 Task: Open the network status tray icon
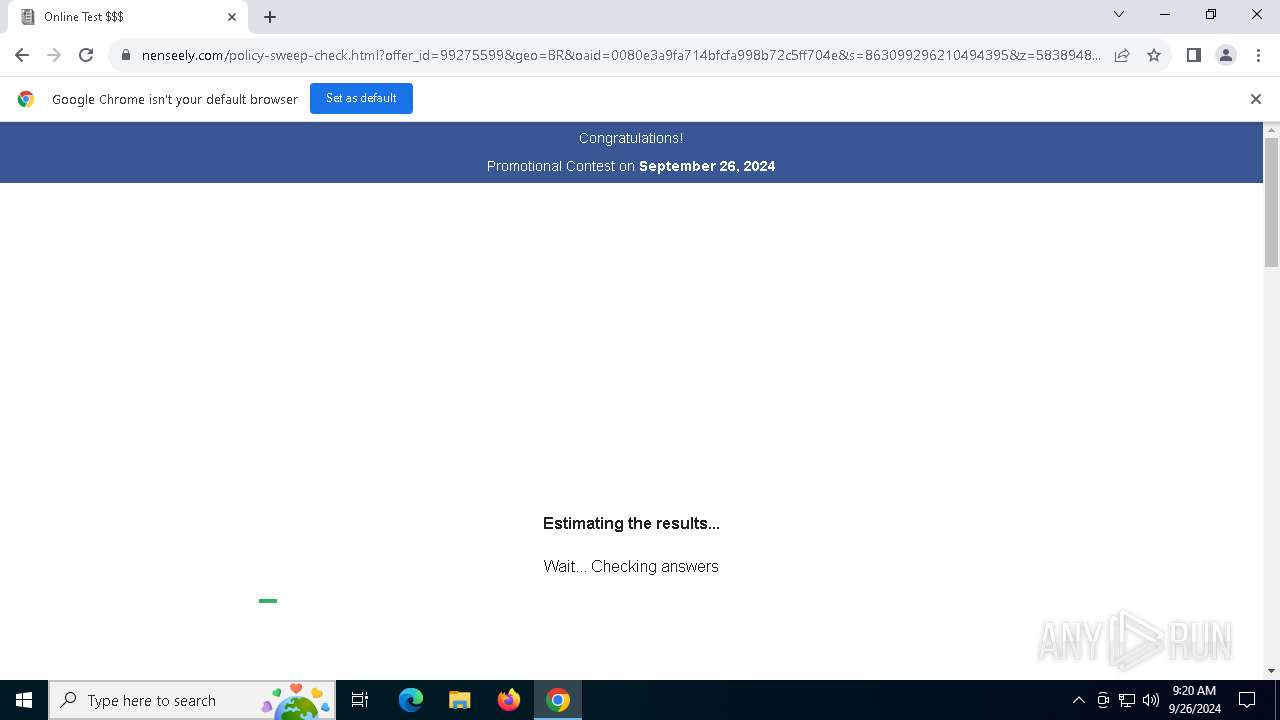[1127, 700]
